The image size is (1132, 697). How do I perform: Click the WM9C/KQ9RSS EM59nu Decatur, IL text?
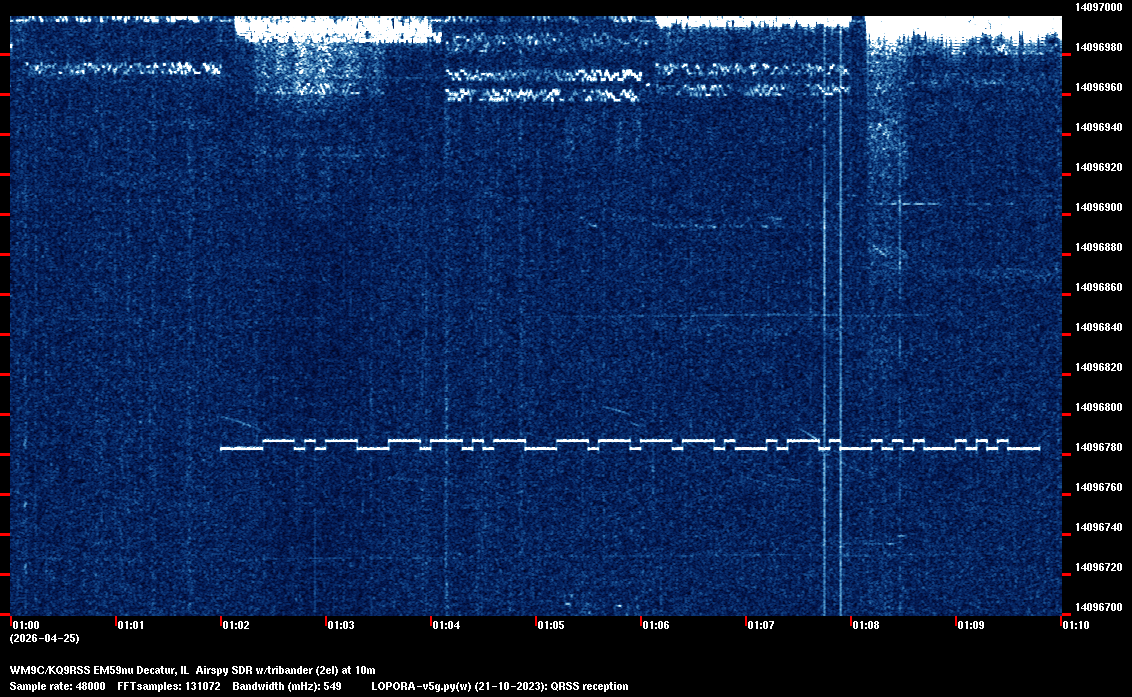(99, 670)
